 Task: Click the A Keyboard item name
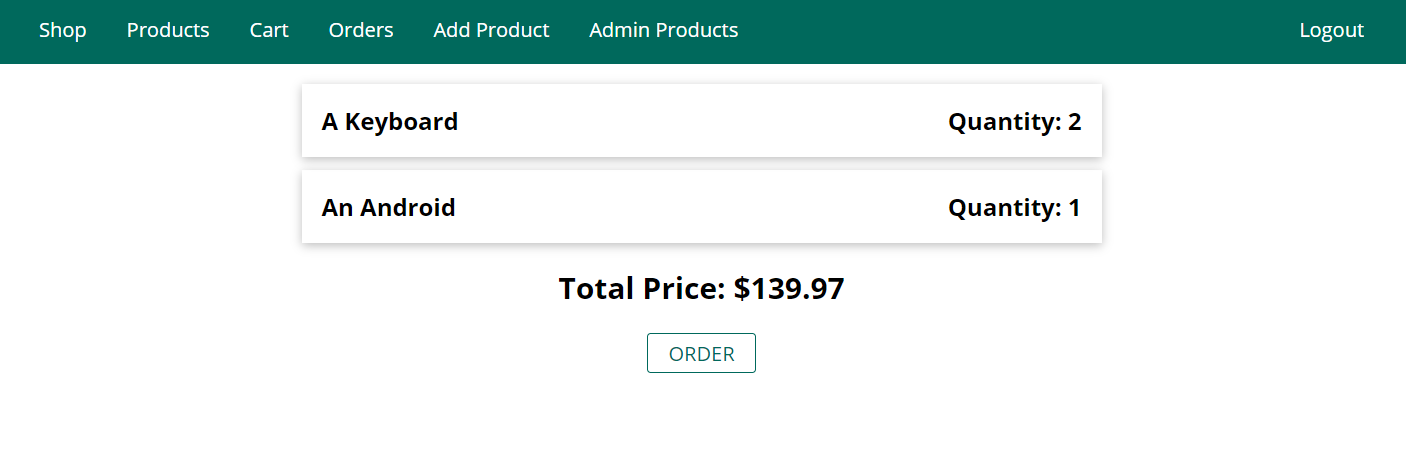(x=390, y=122)
